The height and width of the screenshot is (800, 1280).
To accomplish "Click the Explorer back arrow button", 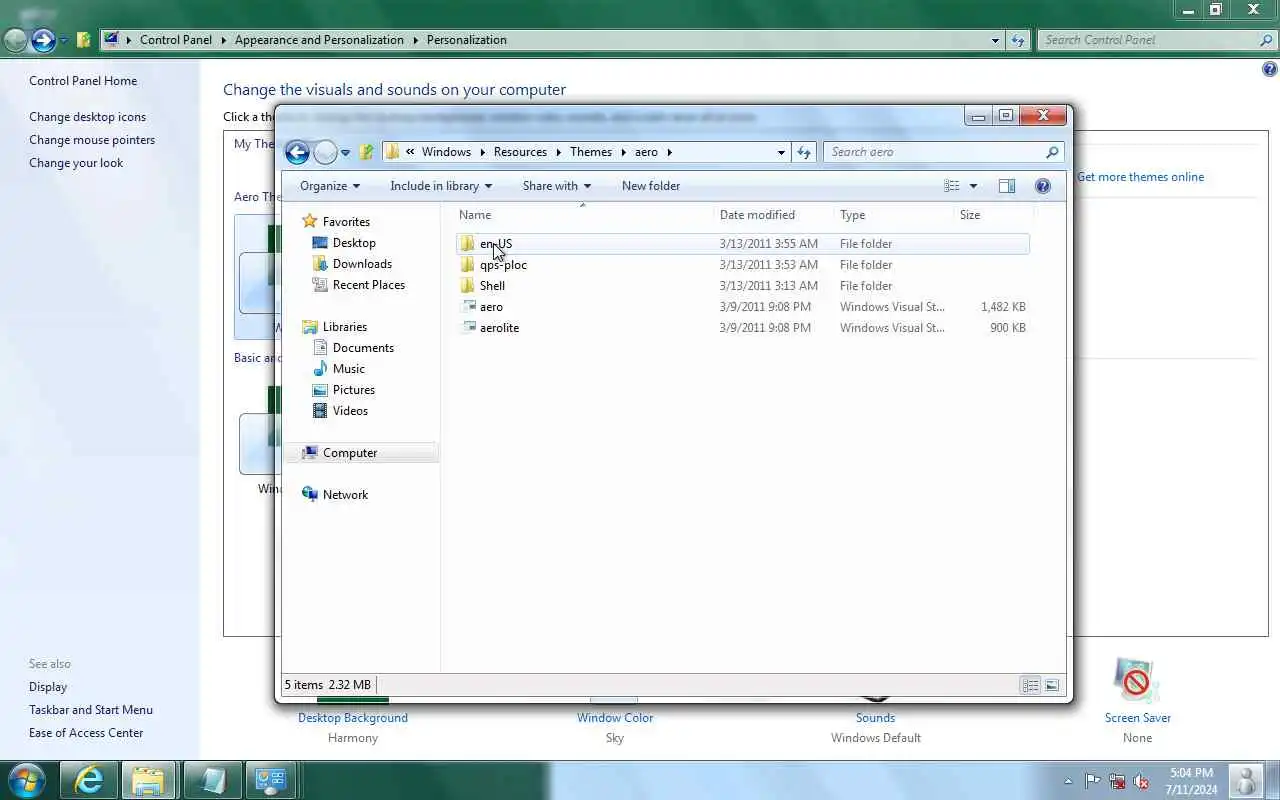I will point(297,152).
